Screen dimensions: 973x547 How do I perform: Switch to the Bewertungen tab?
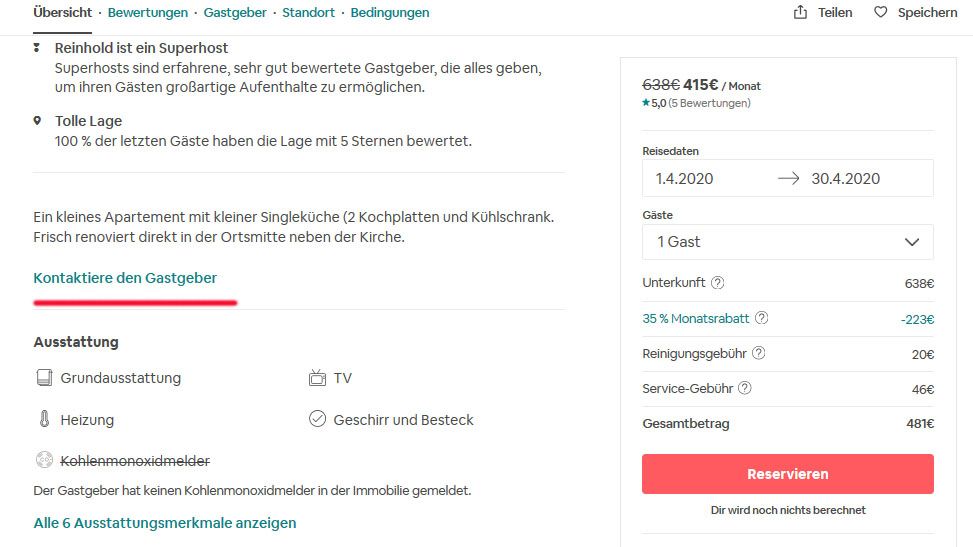148,13
